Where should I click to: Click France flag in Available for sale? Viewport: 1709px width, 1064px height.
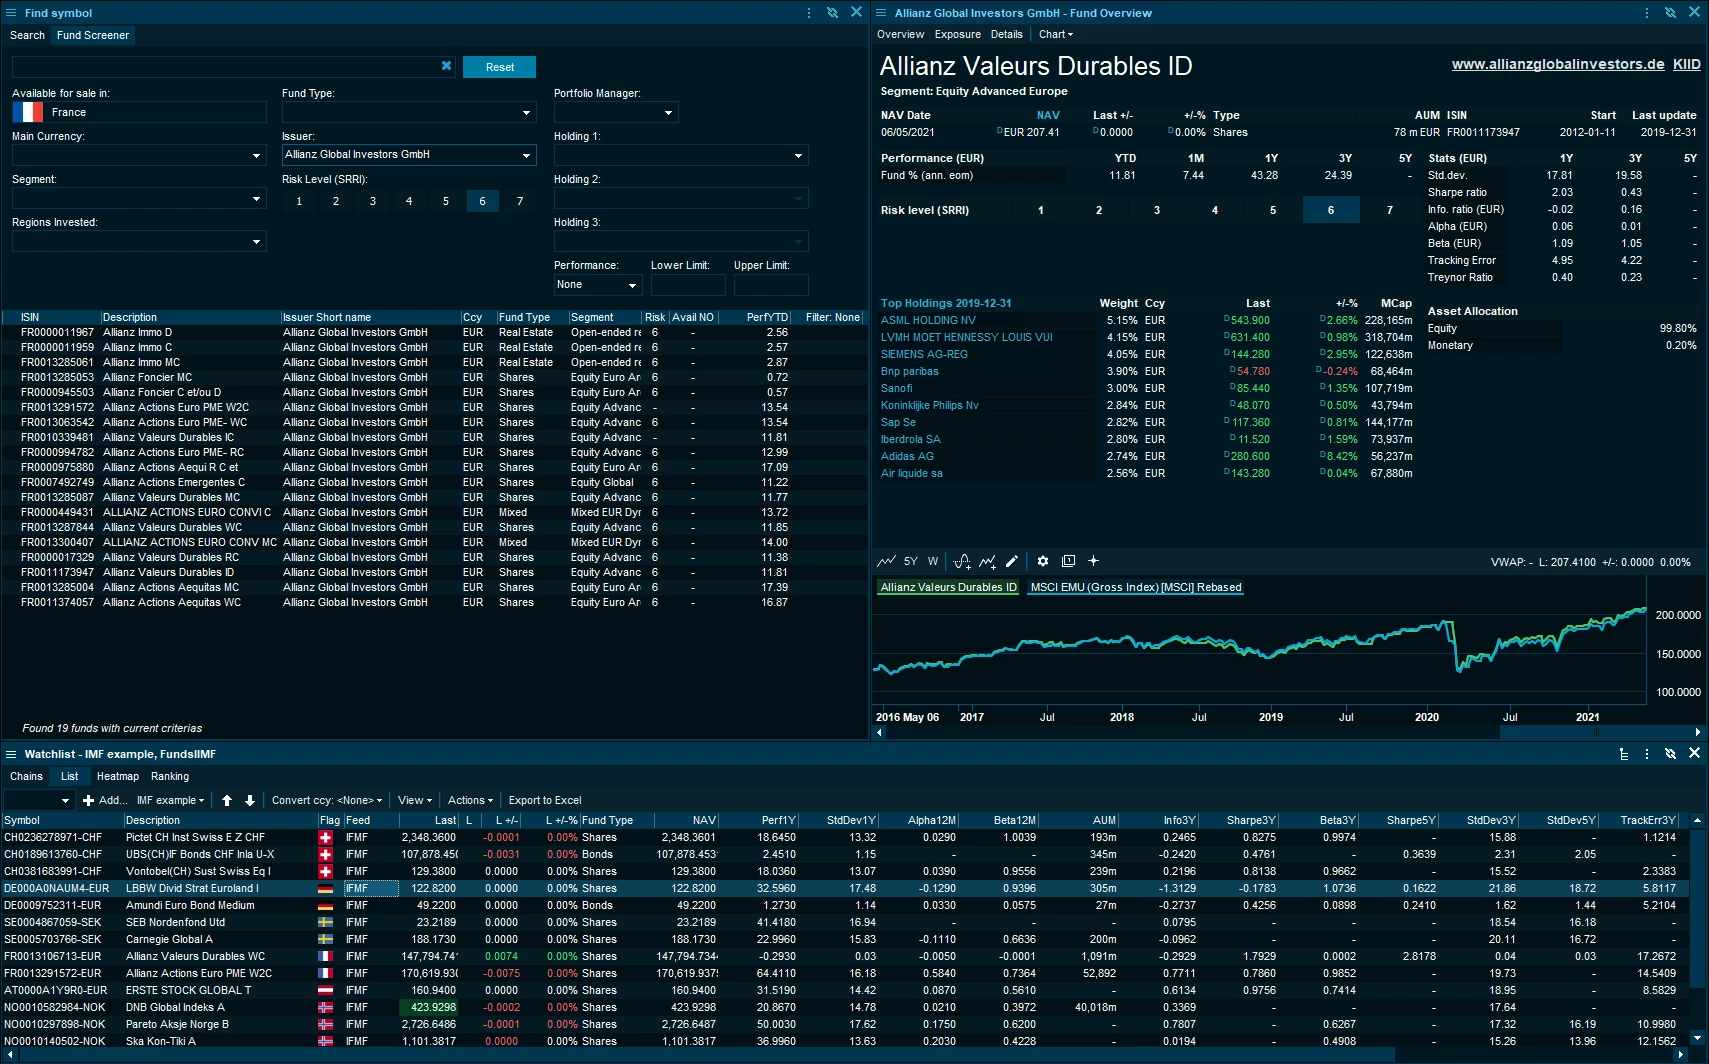(28, 112)
